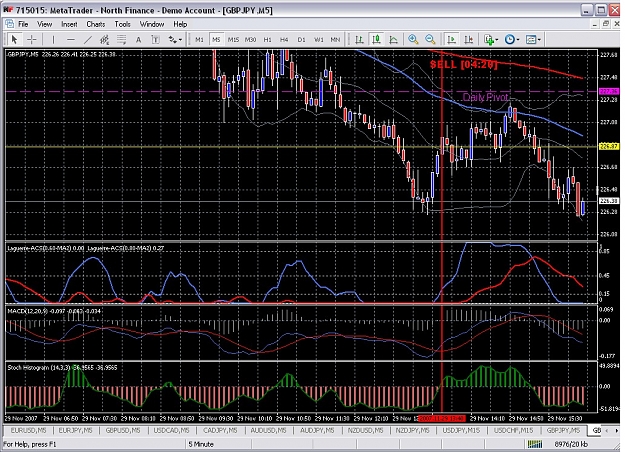
Task: Click the connection status bars icon
Action: 535,444
